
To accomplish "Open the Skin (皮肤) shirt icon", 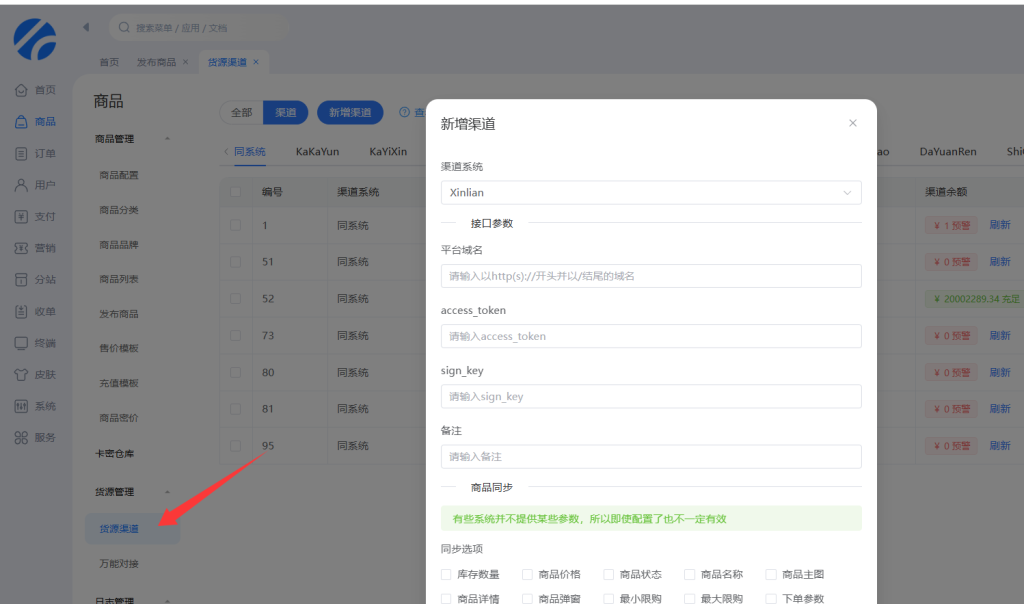I will (x=21, y=375).
